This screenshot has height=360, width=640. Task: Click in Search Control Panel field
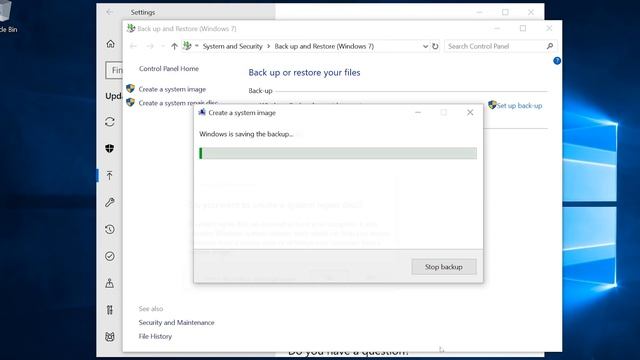(495, 46)
